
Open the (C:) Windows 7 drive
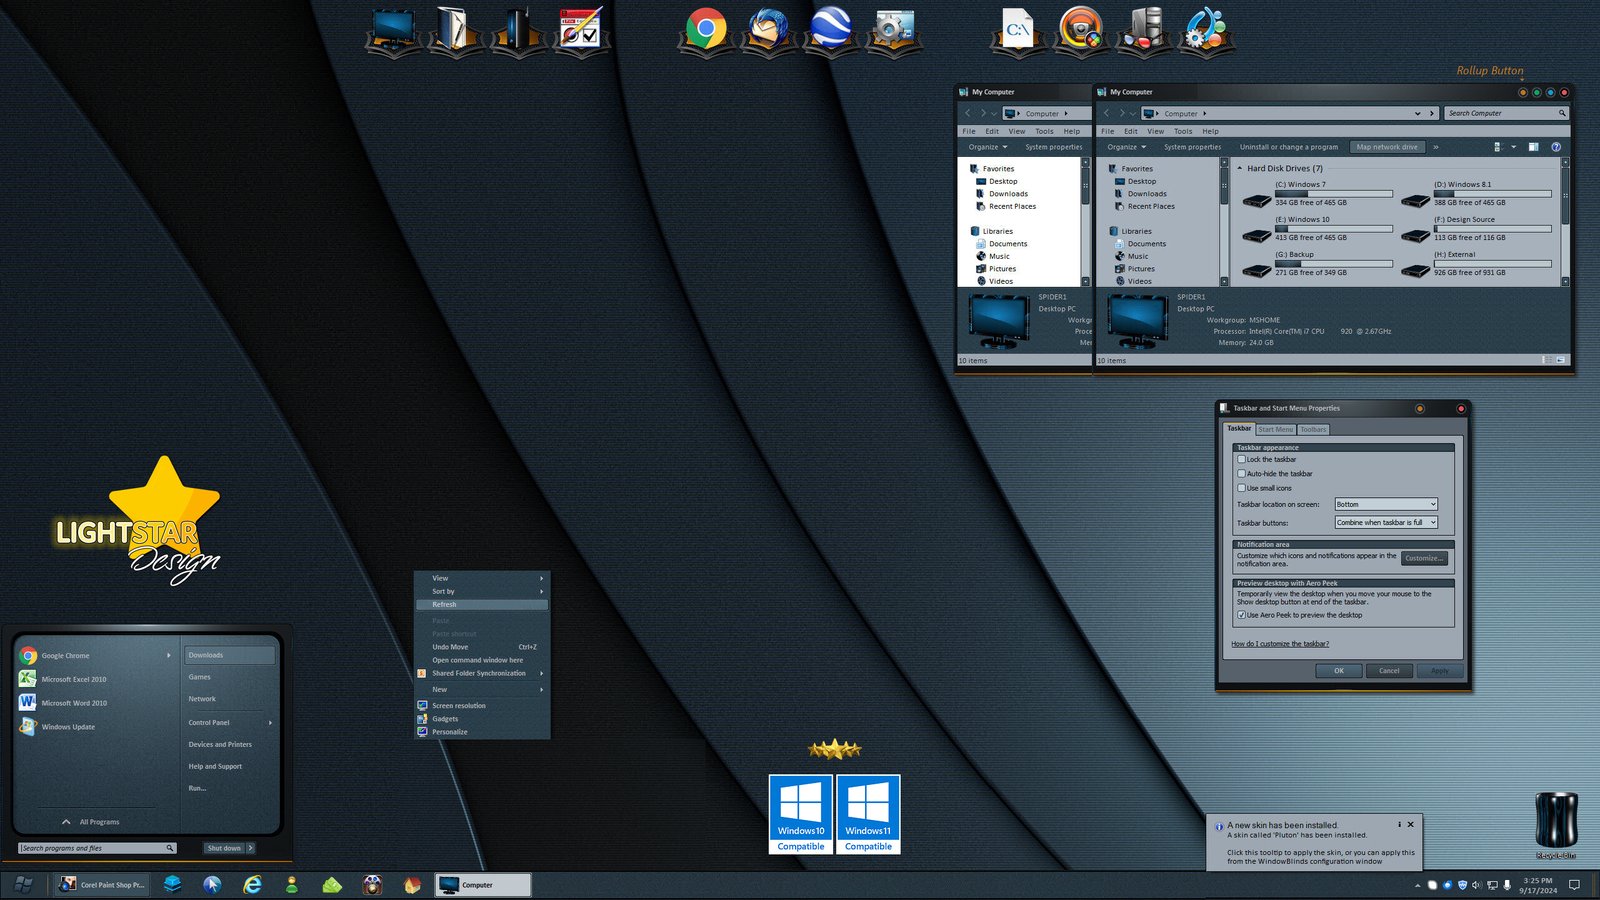pyautogui.click(x=1320, y=194)
